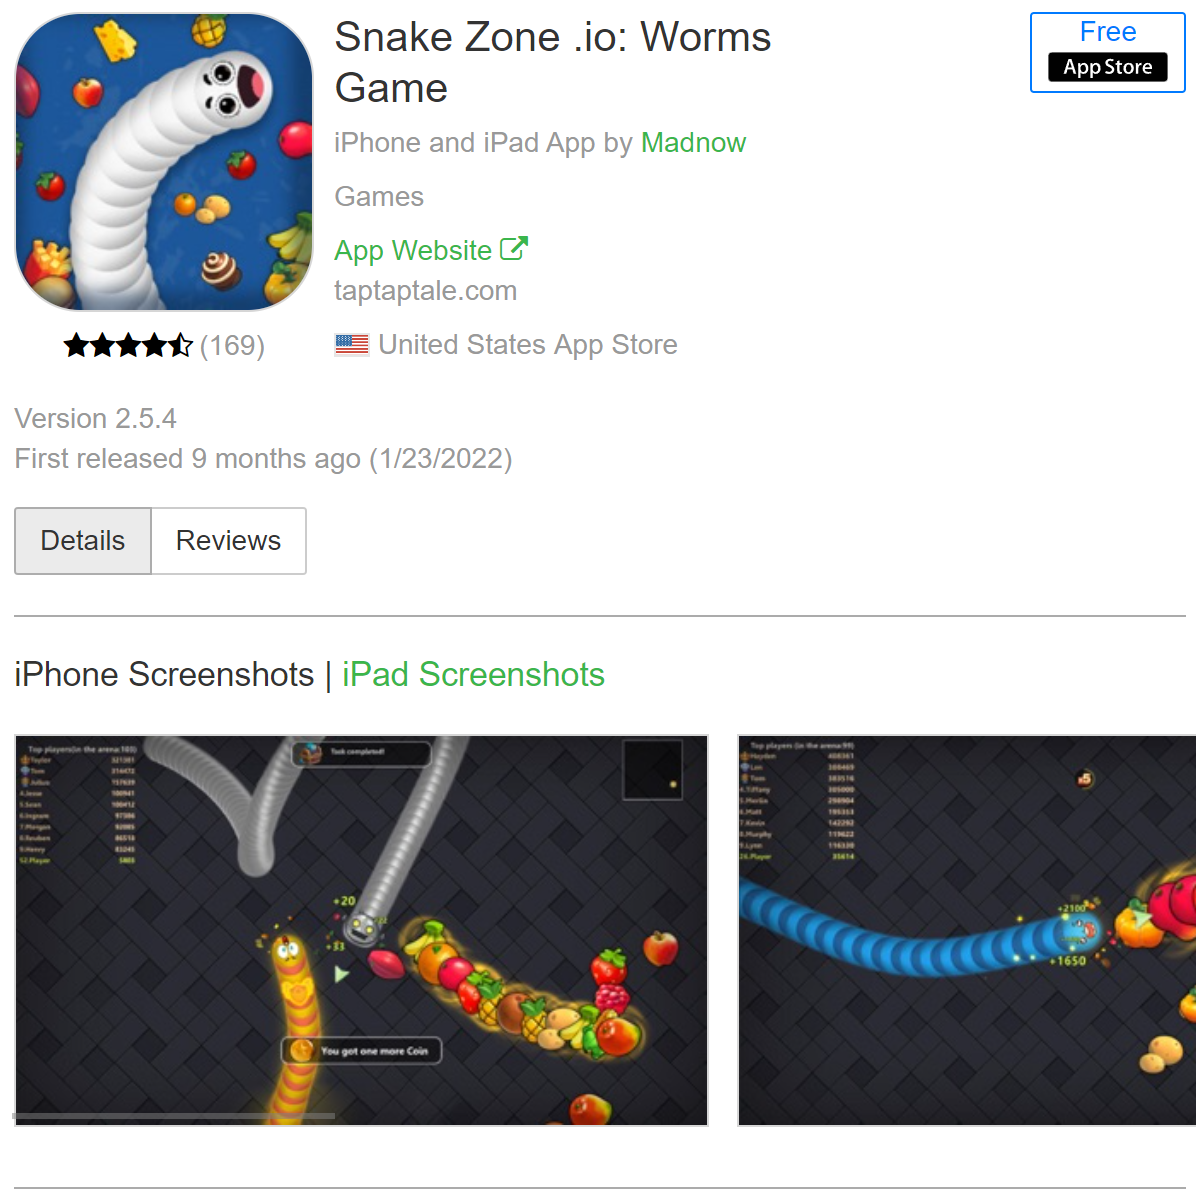
Task: Select the iPhone Screenshots heading
Action: click(x=164, y=675)
